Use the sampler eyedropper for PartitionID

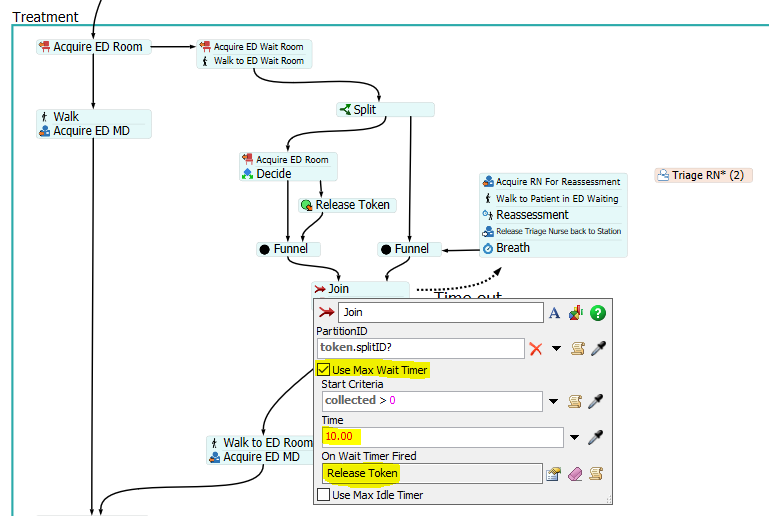click(598, 349)
